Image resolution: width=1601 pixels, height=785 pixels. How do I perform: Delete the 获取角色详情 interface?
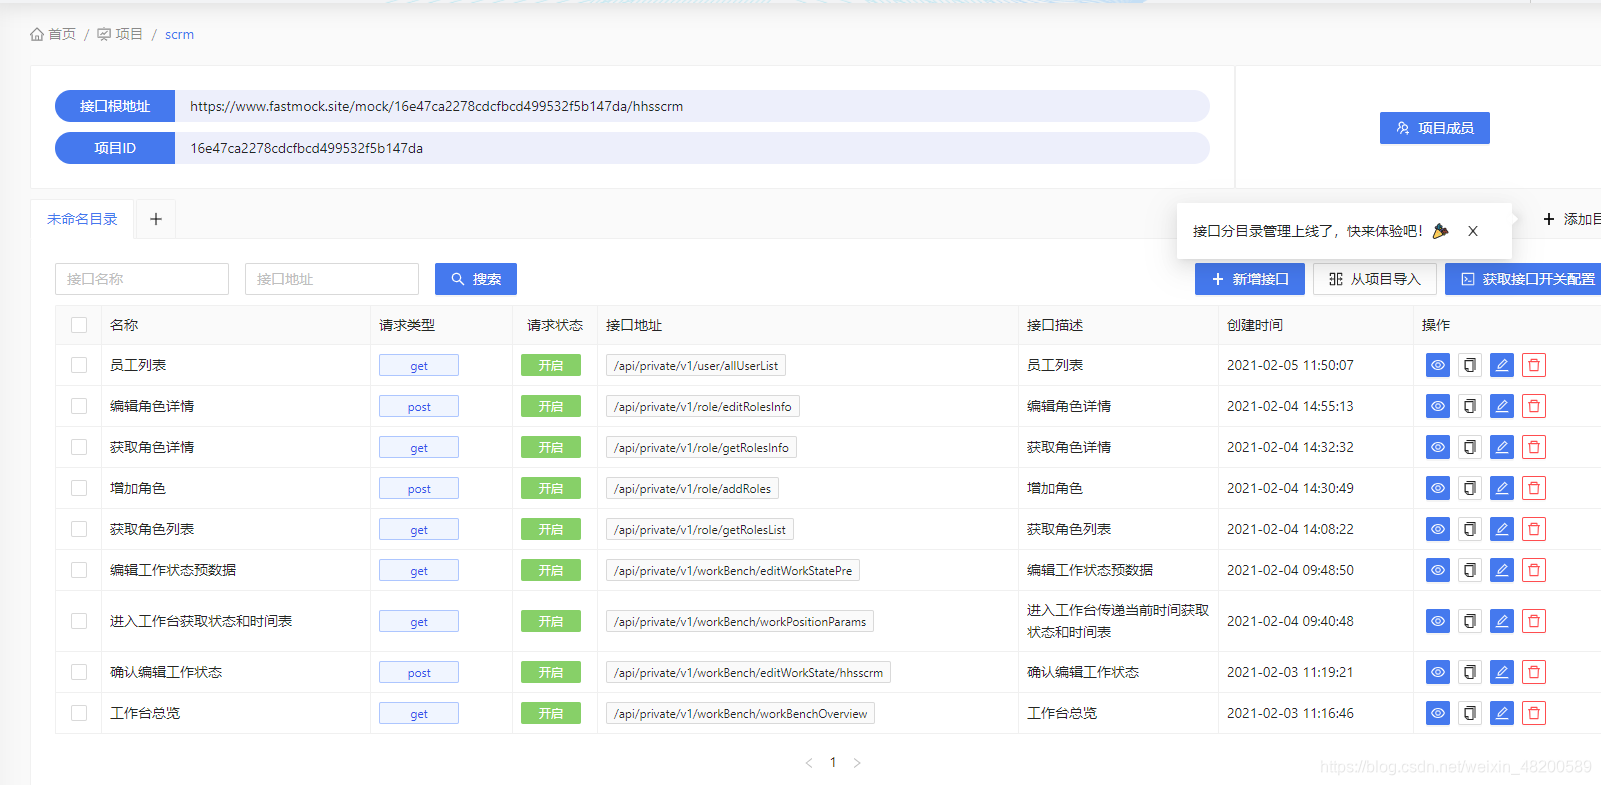click(x=1533, y=447)
